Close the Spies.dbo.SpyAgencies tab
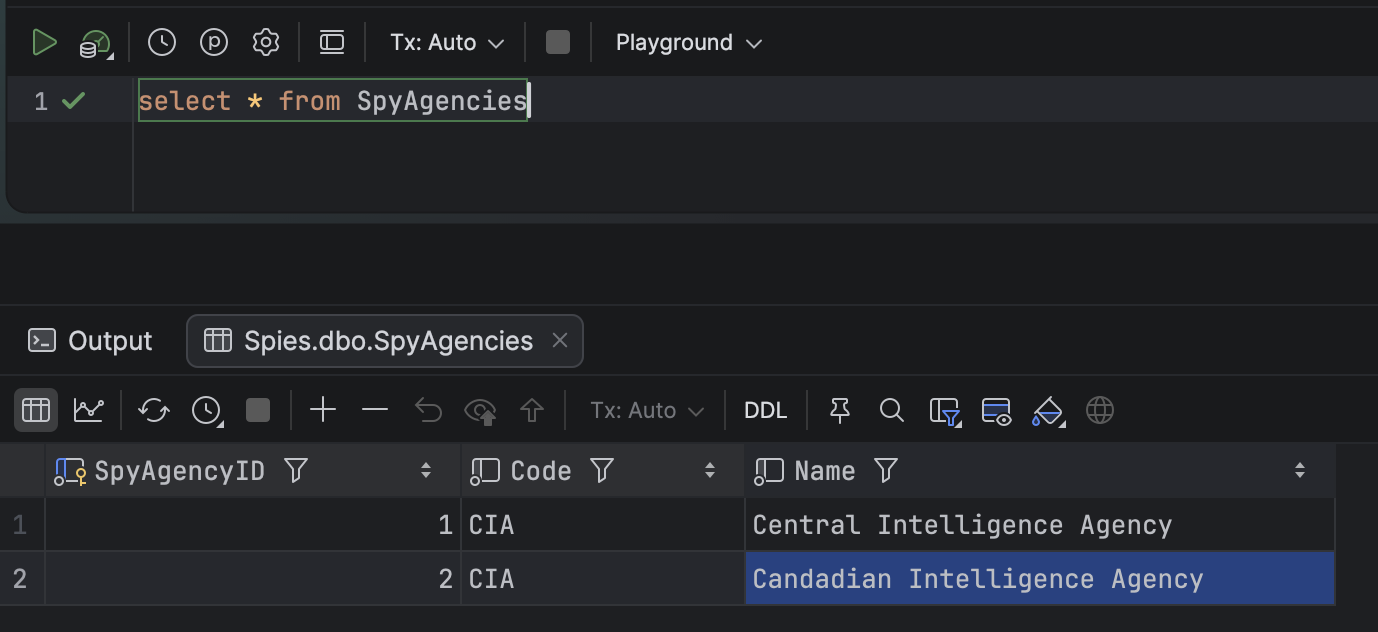Image resolution: width=1378 pixels, height=632 pixels. (x=560, y=340)
